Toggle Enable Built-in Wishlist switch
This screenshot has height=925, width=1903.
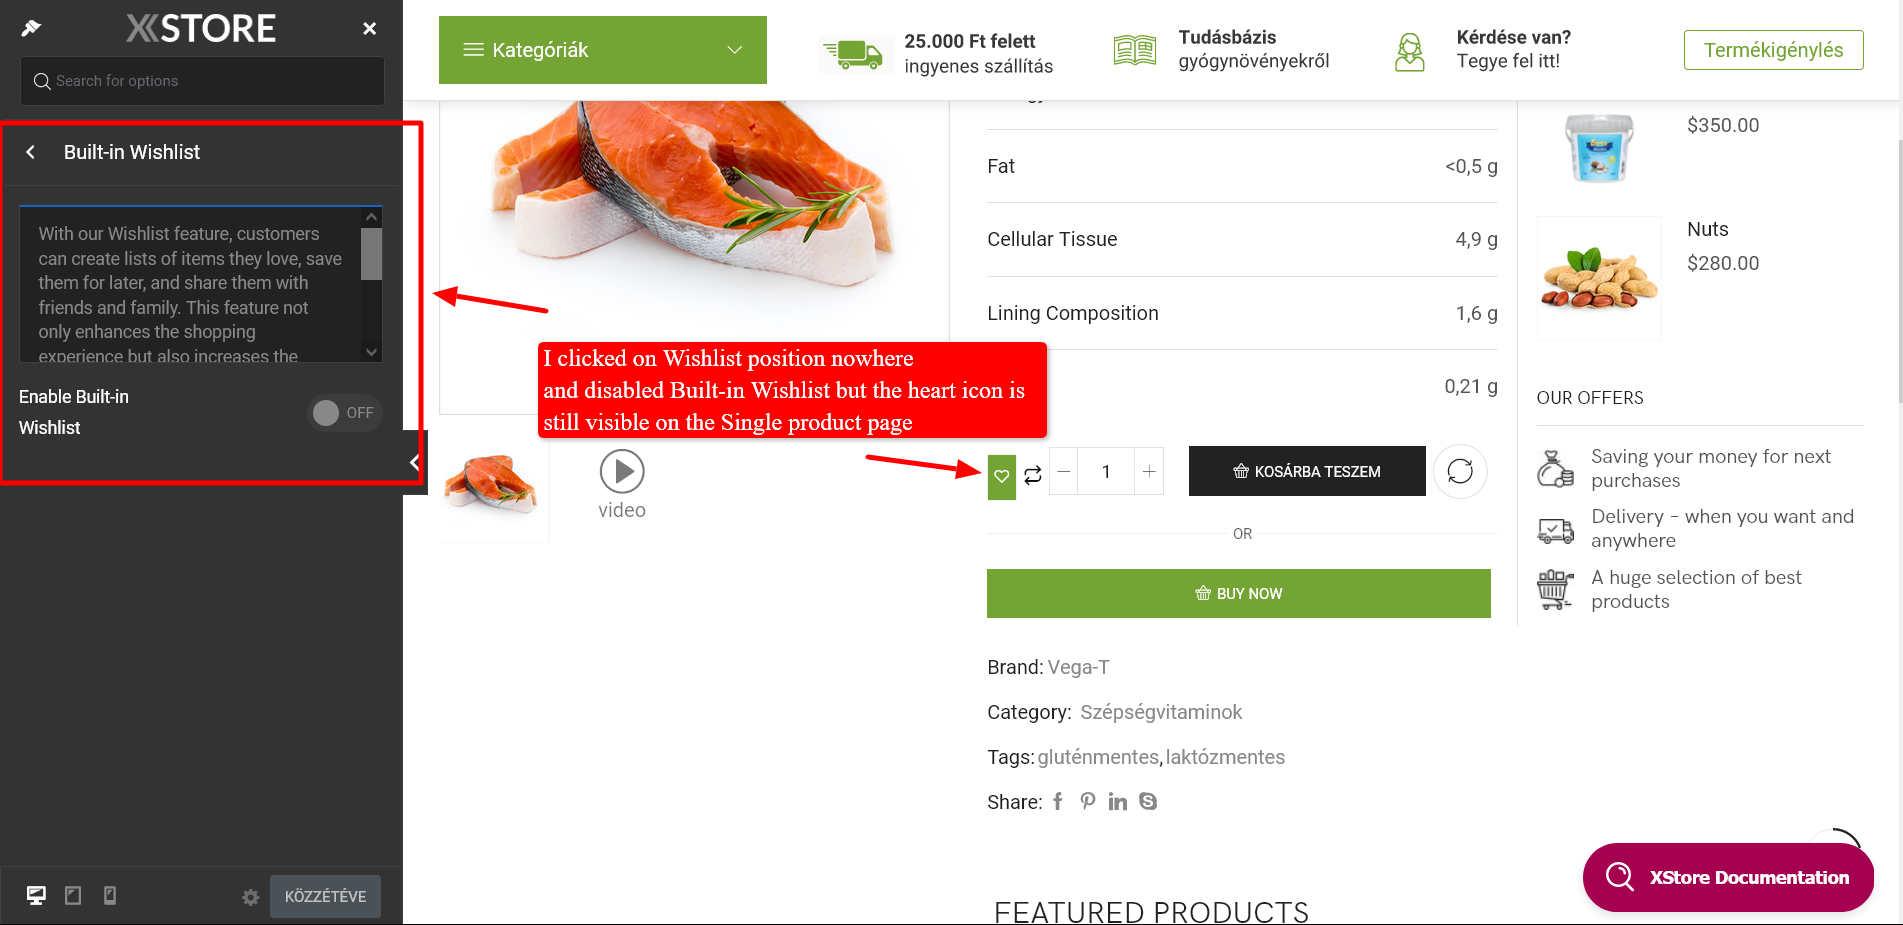[x=345, y=413]
